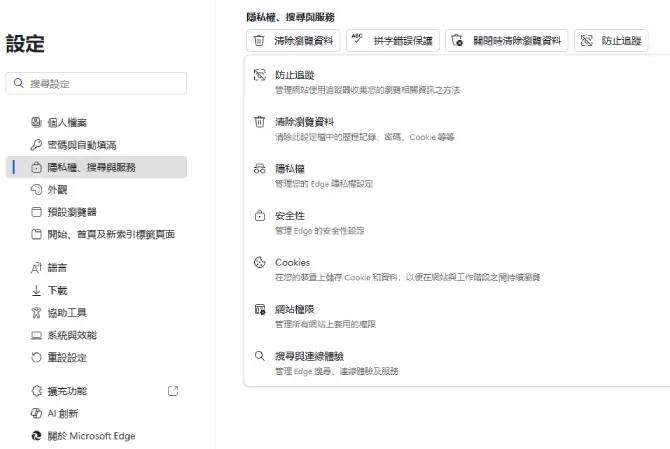The width and height of the screenshot is (670, 449).
Task: Click the 隱私權 glasses icon
Action: click(260, 169)
